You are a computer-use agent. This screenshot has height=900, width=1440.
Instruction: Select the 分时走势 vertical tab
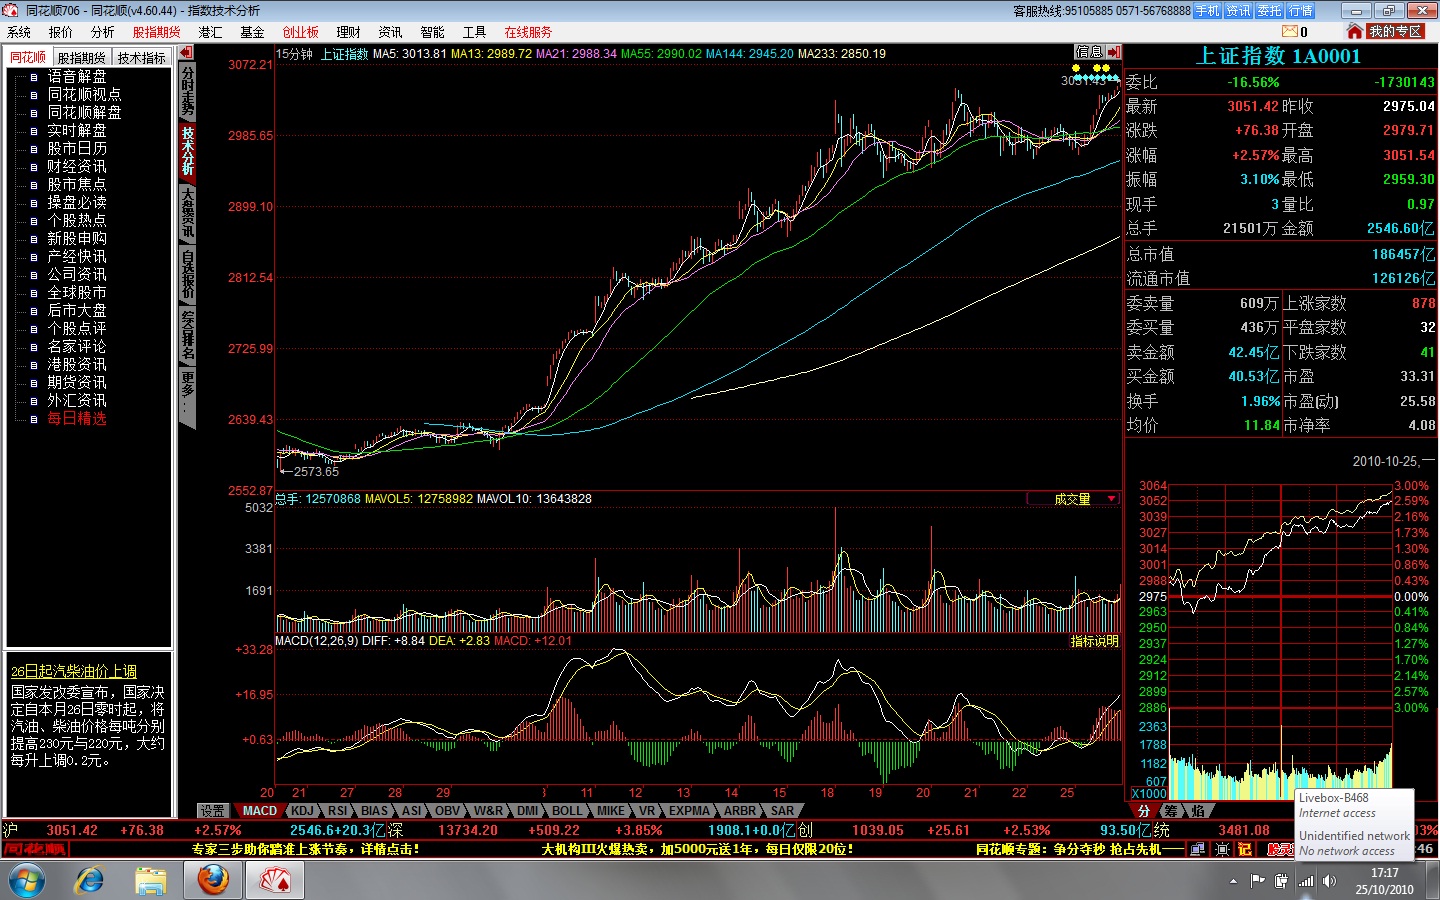click(x=188, y=92)
